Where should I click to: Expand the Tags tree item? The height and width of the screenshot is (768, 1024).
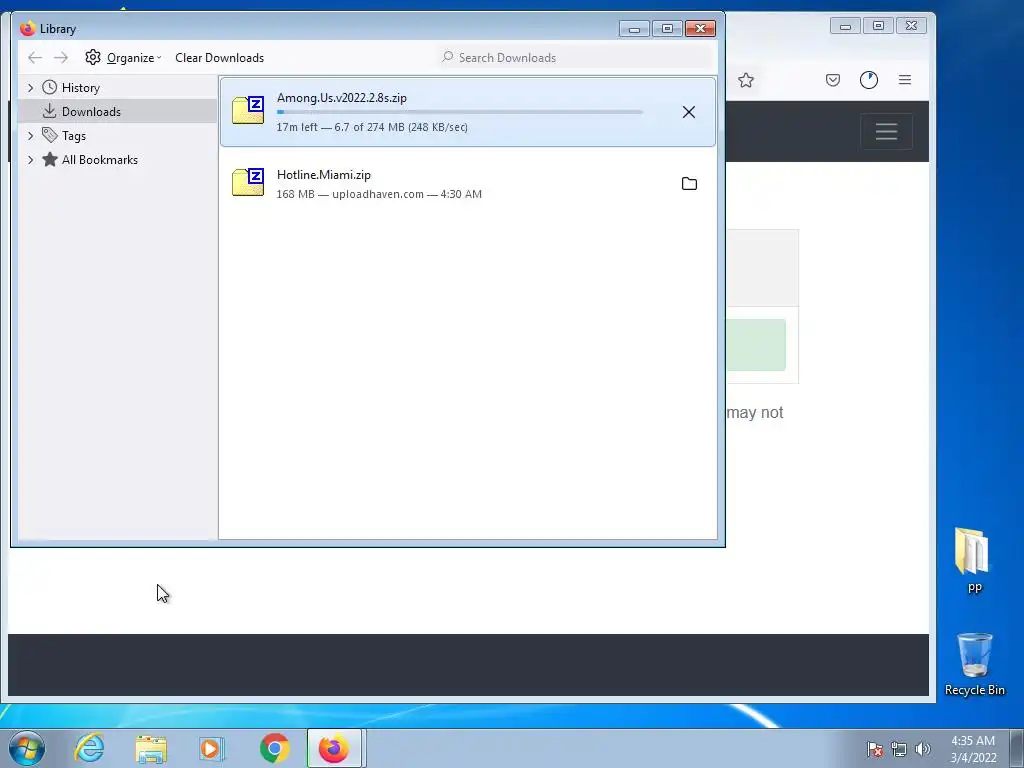[30, 136]
